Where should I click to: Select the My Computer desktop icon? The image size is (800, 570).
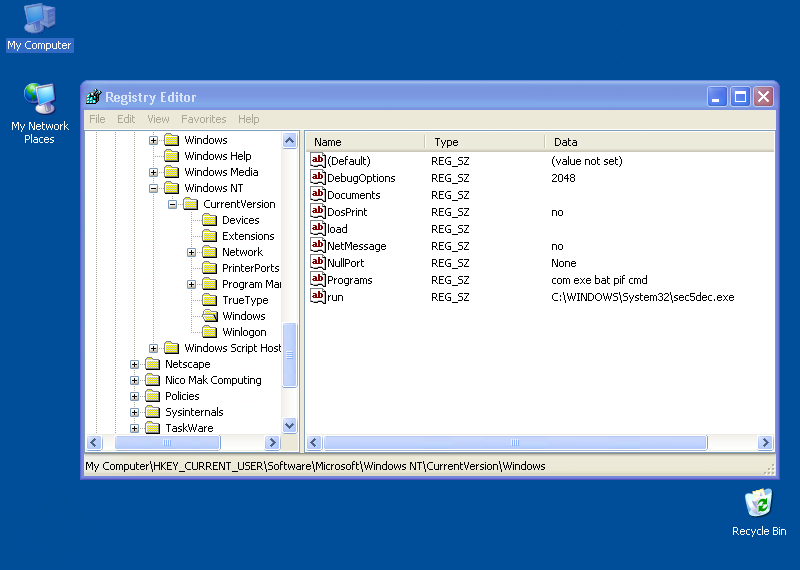click(x=39, y=28)
